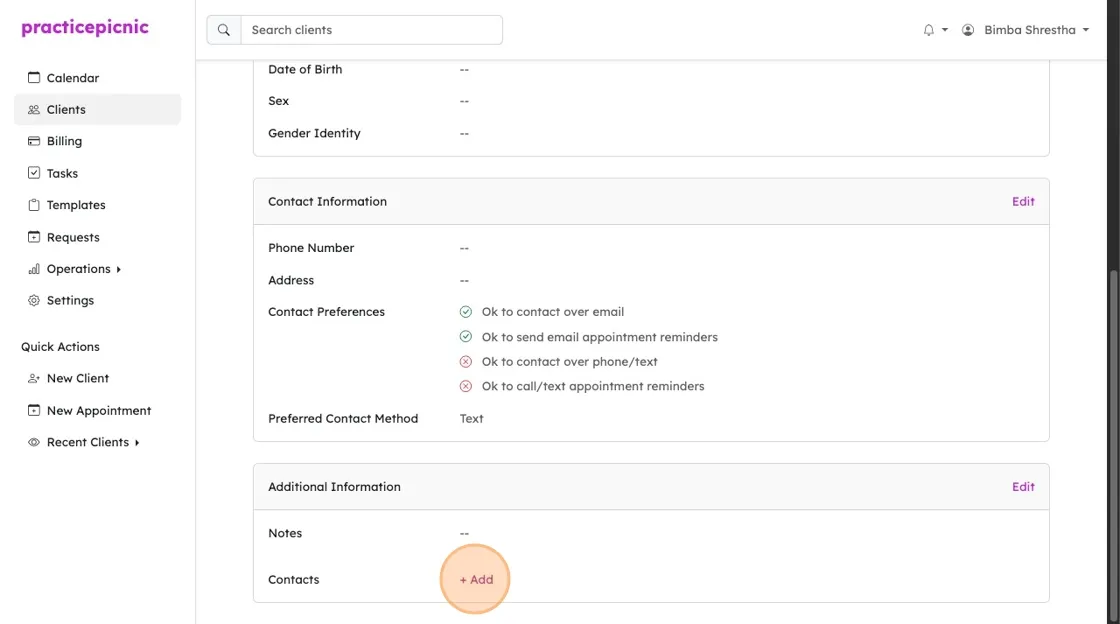Click red cross beside contact over phone/text
The image size is (1120, 624).
(x=466, y=362)
